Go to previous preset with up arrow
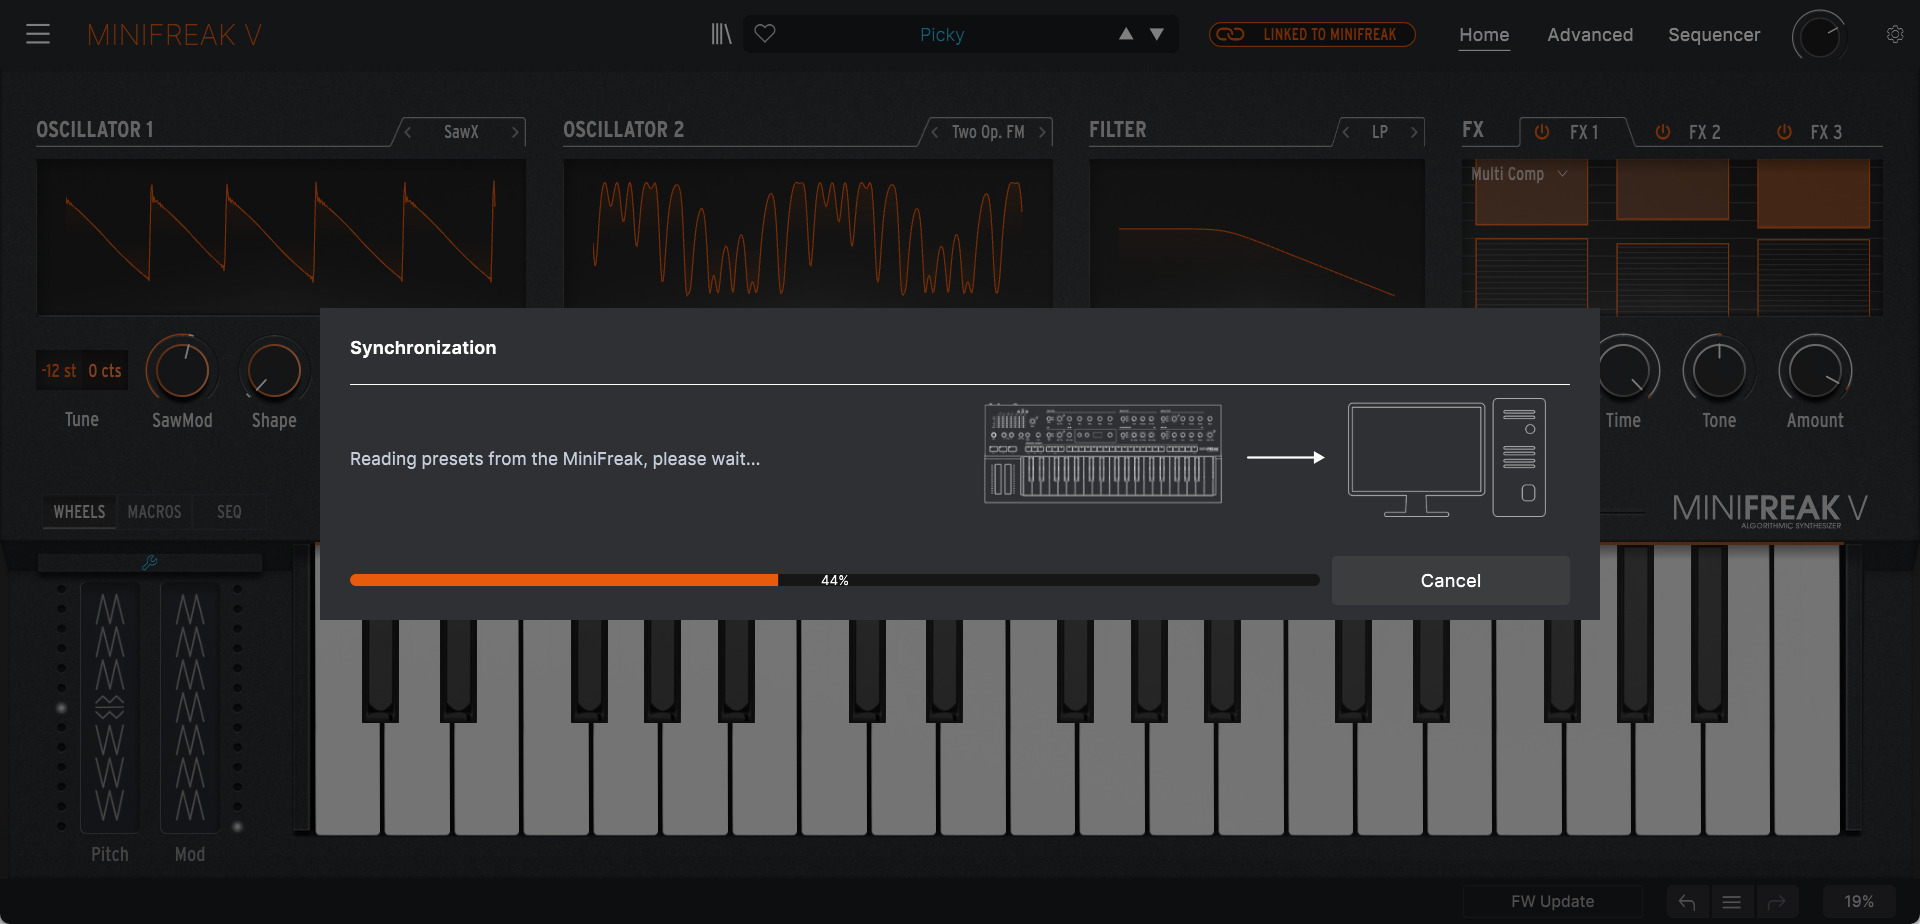Image resolution: width=1920 pixels, height=924 pixels. click(x=1126, y=34)
